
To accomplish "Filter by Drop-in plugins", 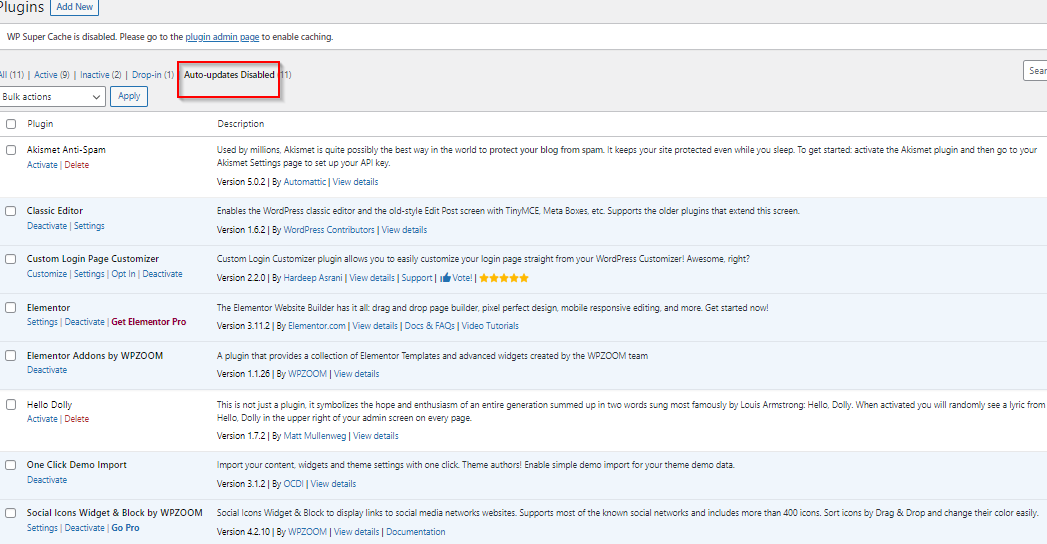I will click(x=153, y=75).
